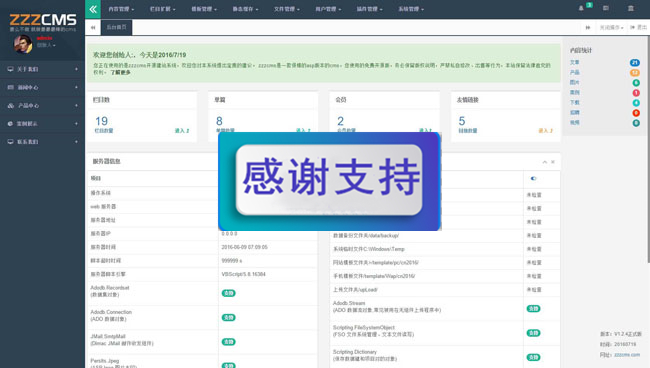The width and height of the screenshot is (650, 368).
Task: Open the 关闭操作 dropdown on the tab bar
Action: (611, 27)
